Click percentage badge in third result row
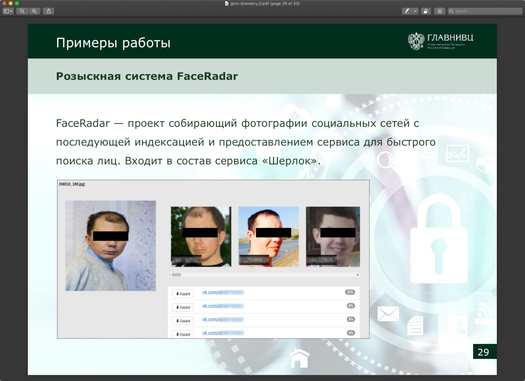 [351, 319]
